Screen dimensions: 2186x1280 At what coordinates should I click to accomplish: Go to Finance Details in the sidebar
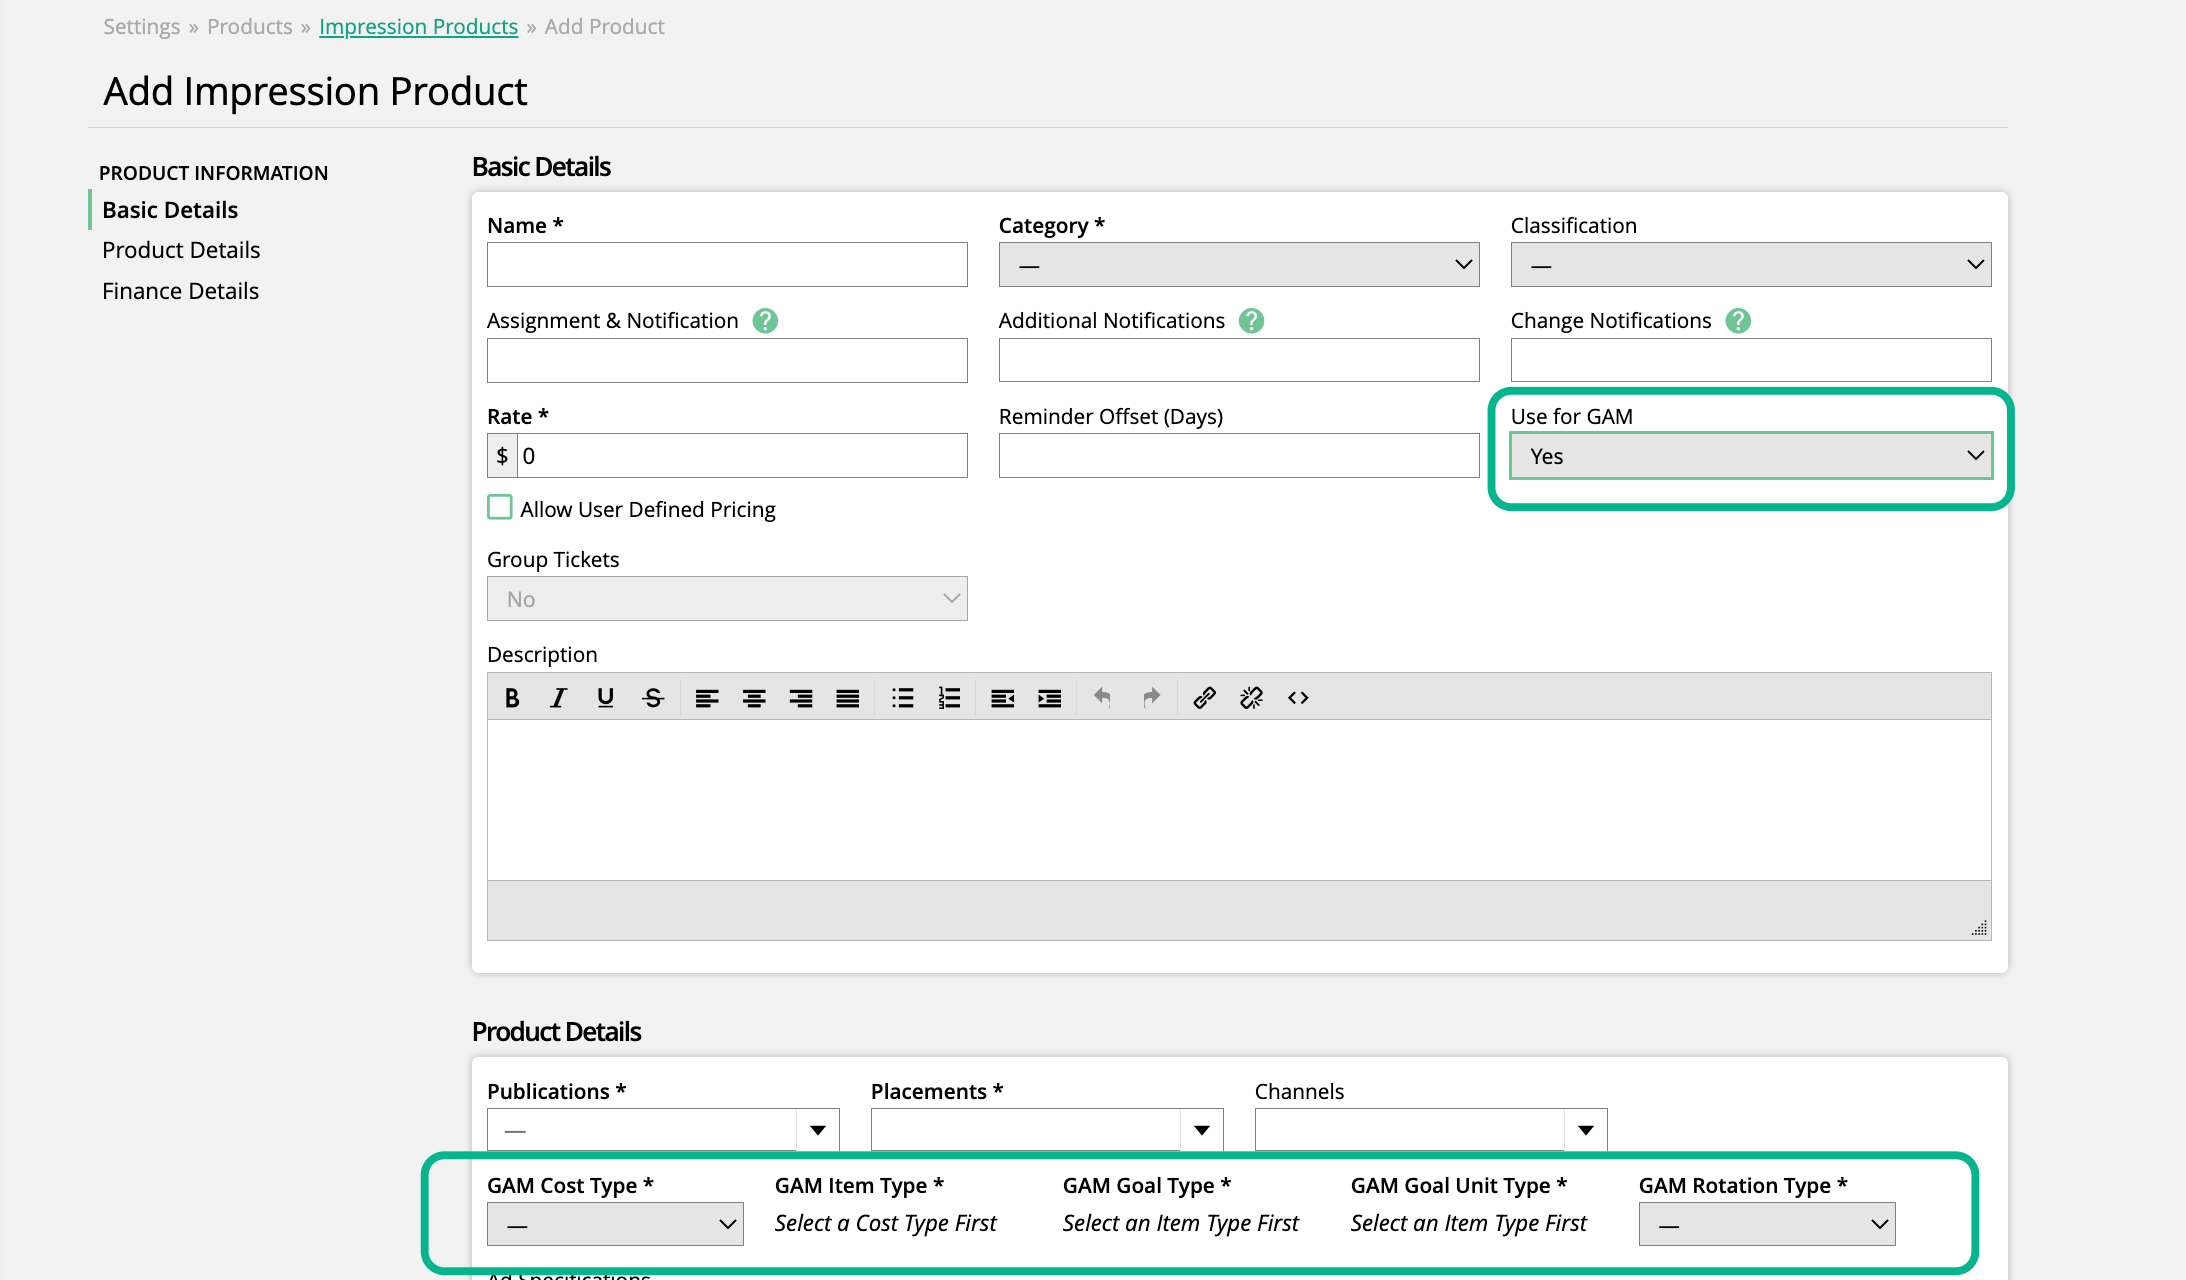(x=180, y=291)
